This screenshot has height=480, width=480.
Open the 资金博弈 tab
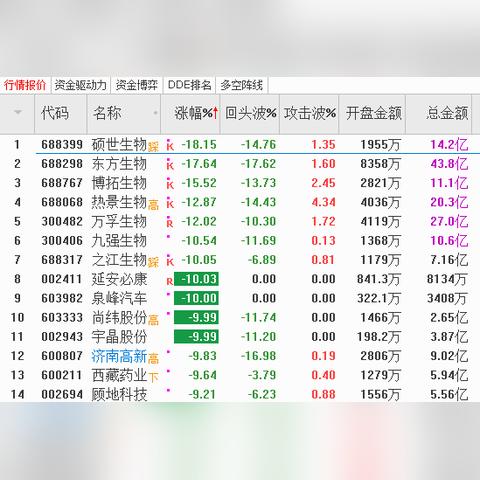137,85
